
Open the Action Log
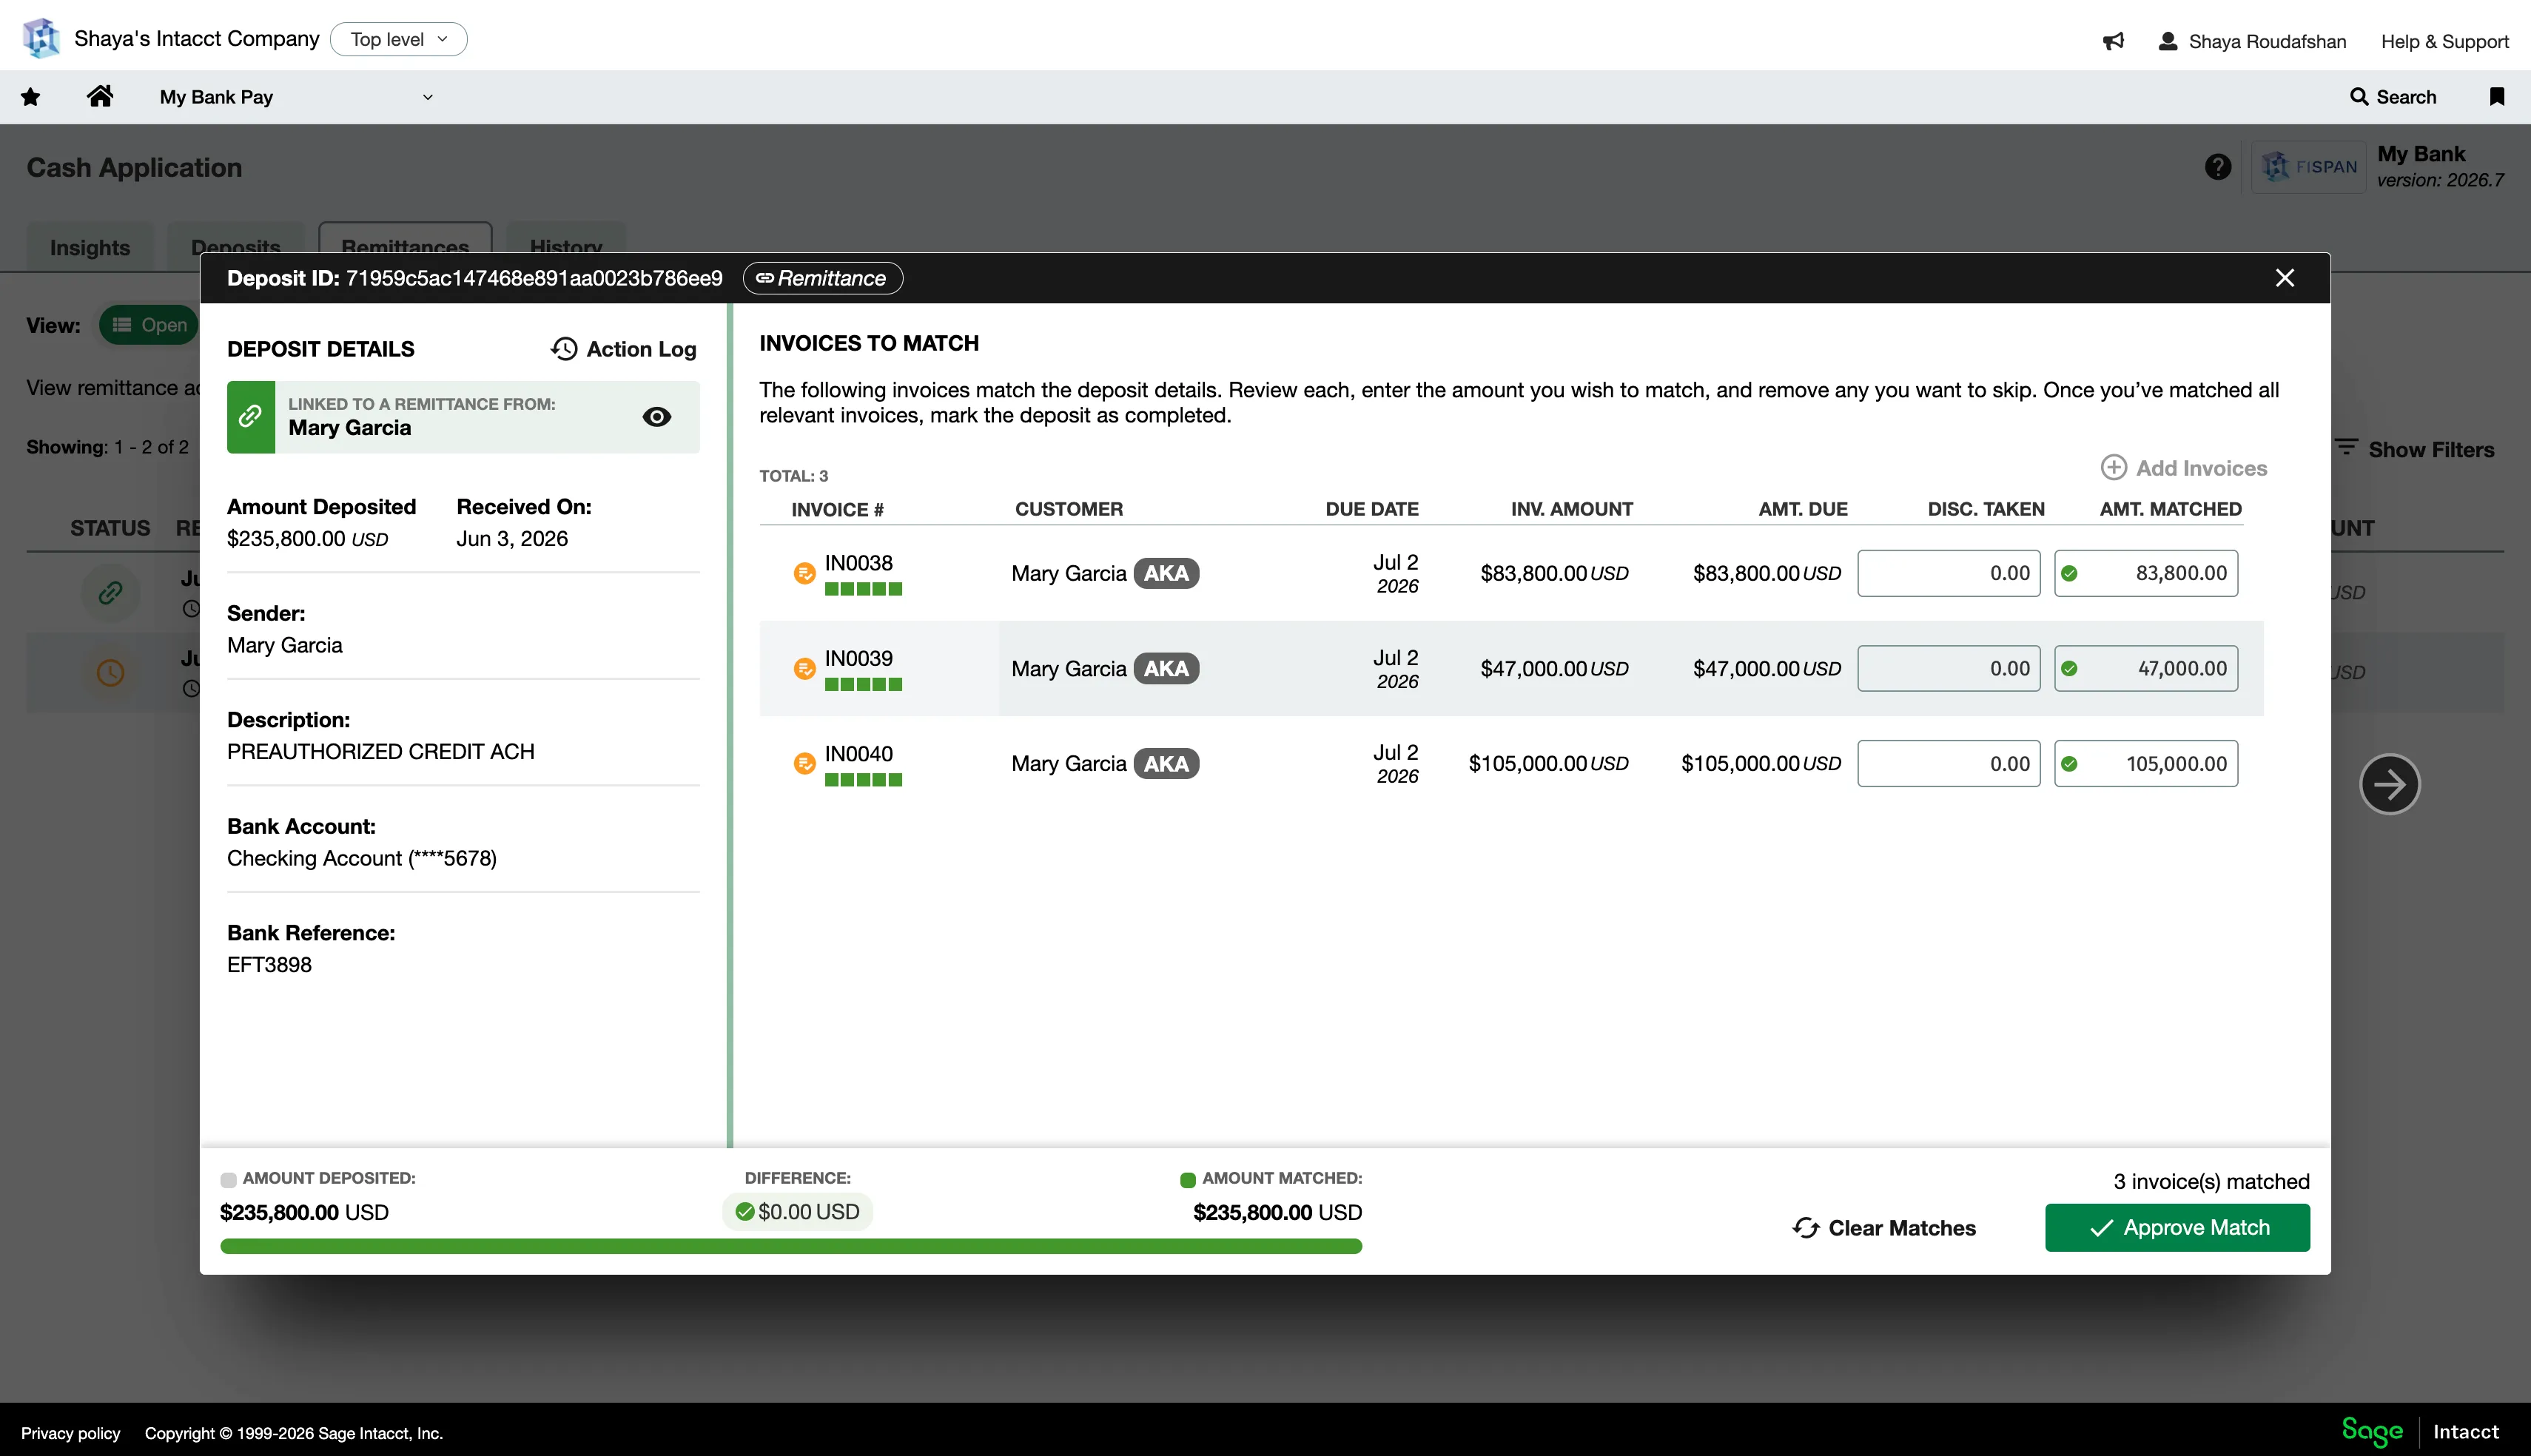click(x=623, y=349)
